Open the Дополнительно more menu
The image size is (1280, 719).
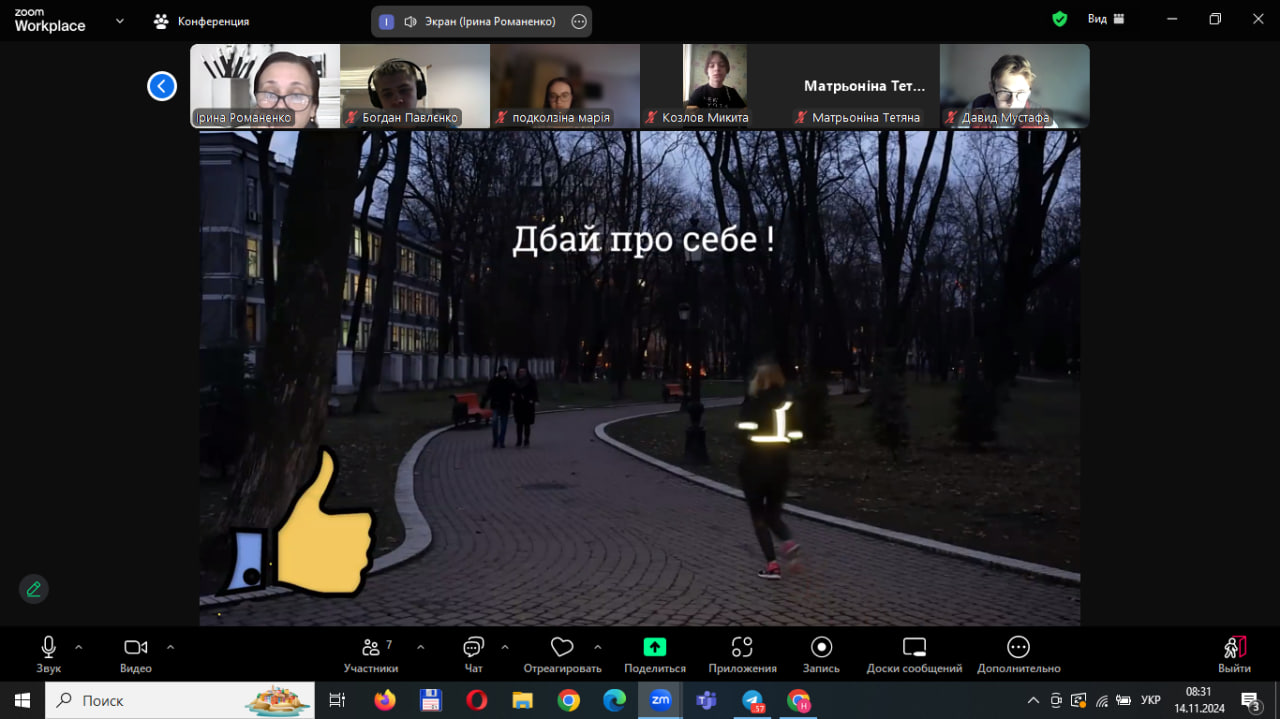tap(1018, 648)
